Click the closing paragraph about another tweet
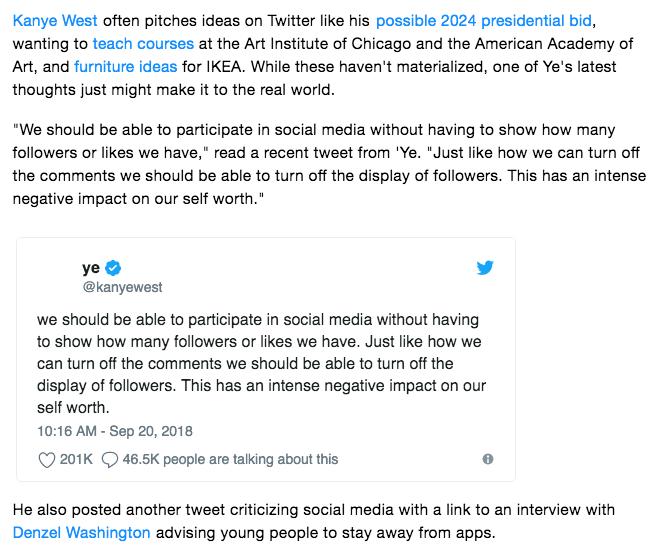Image resolution: width=652 pixels, height=555 pixels. (x=314, y=521)
